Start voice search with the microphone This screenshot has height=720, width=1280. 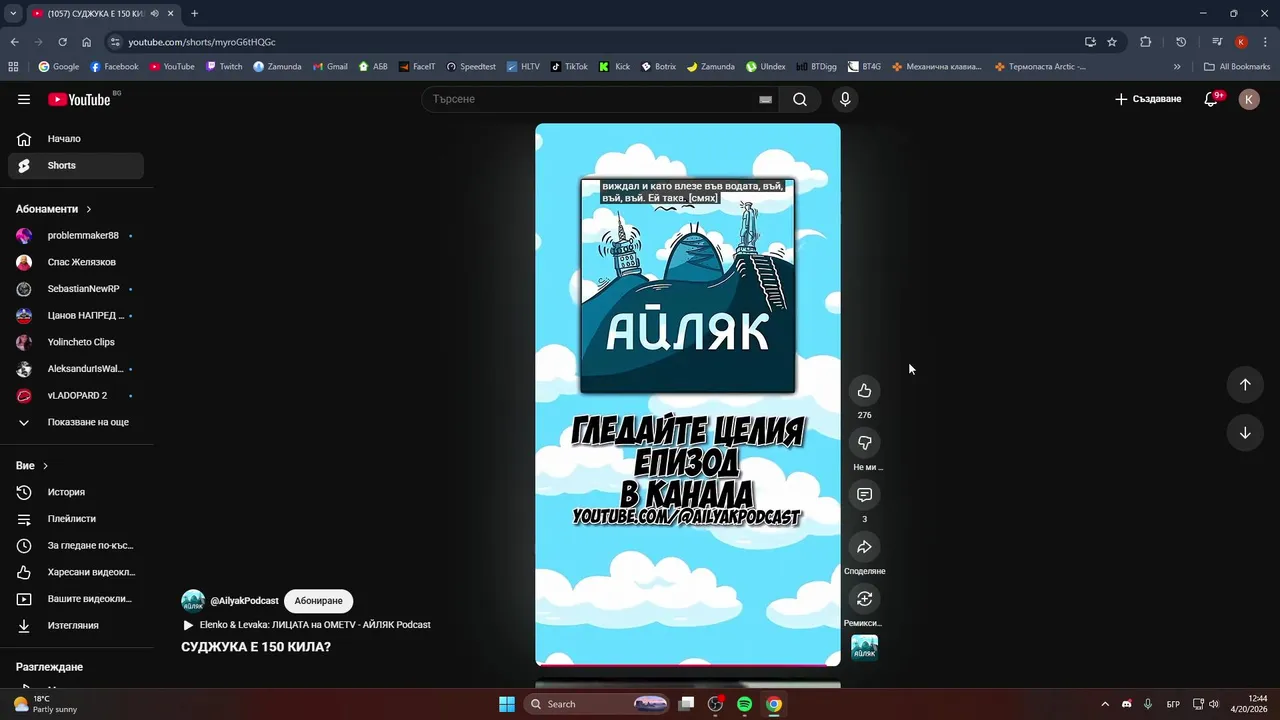point(845,99)
